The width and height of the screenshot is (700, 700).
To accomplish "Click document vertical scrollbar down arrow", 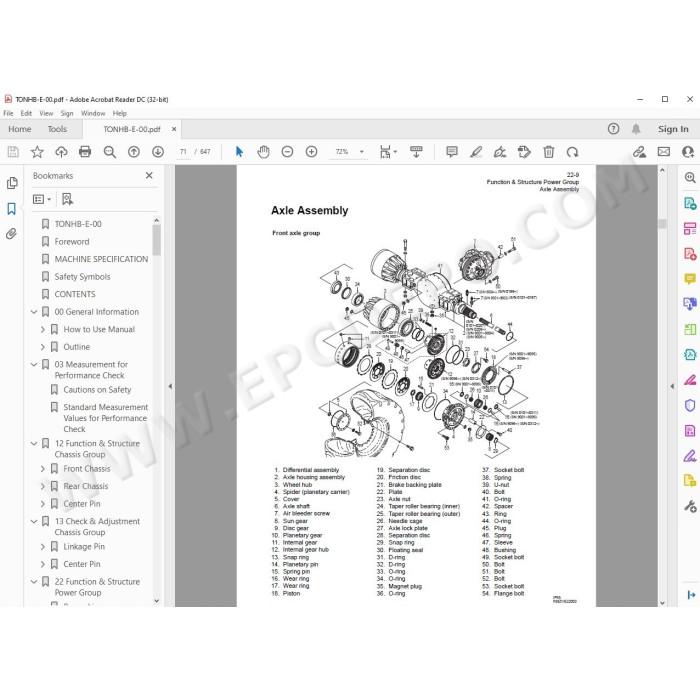I will tap(662, 603).
